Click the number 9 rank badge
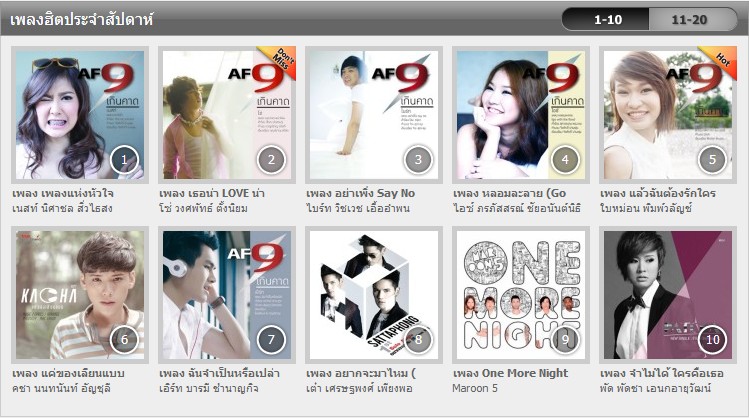Viewport: 749px width, 418px height. point(566,340)
